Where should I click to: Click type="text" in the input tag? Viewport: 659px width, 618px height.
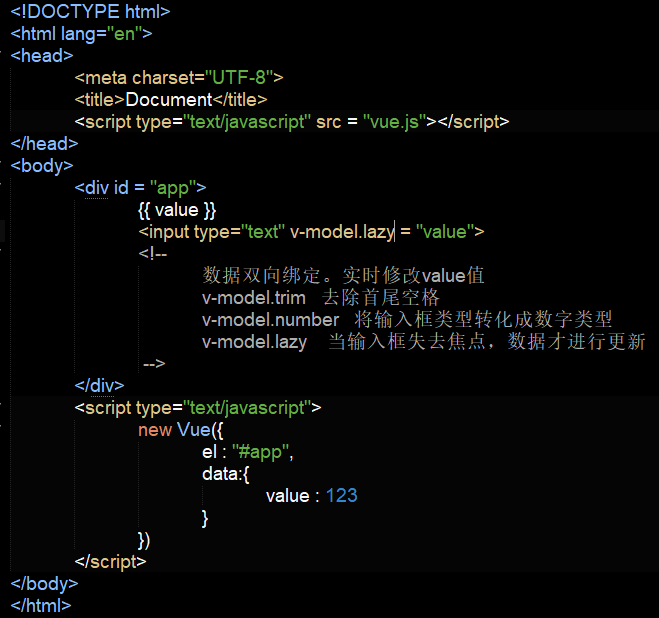[x=239, y=232]
